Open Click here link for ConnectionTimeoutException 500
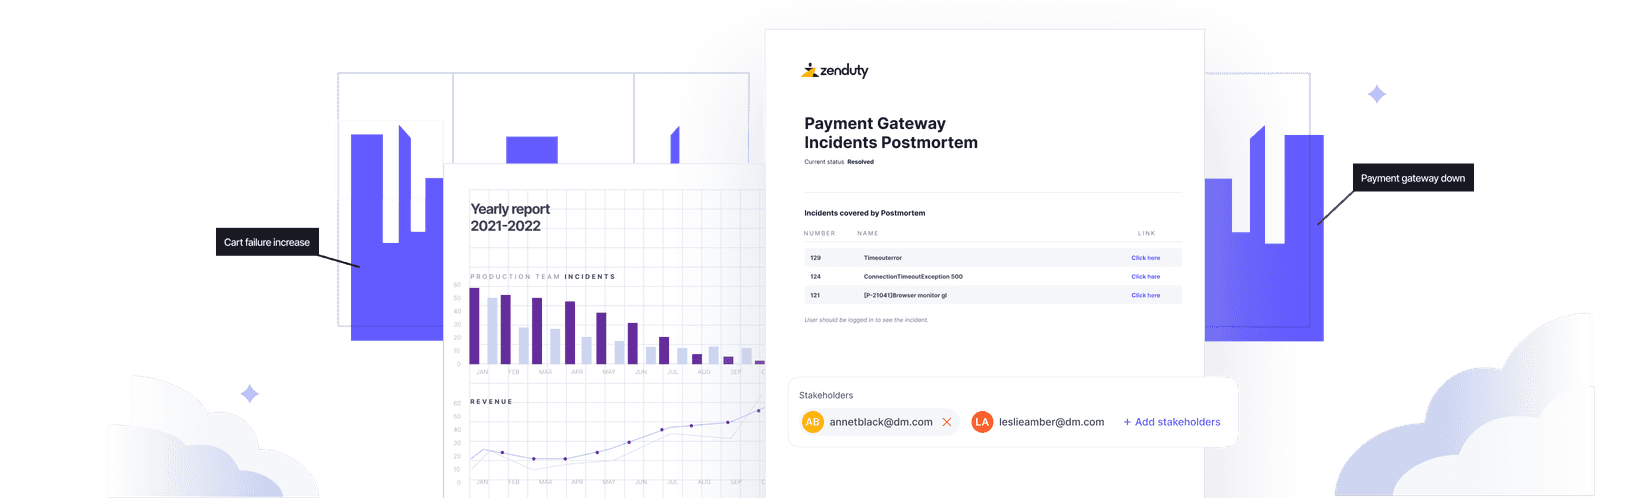 pos(1145,277)
